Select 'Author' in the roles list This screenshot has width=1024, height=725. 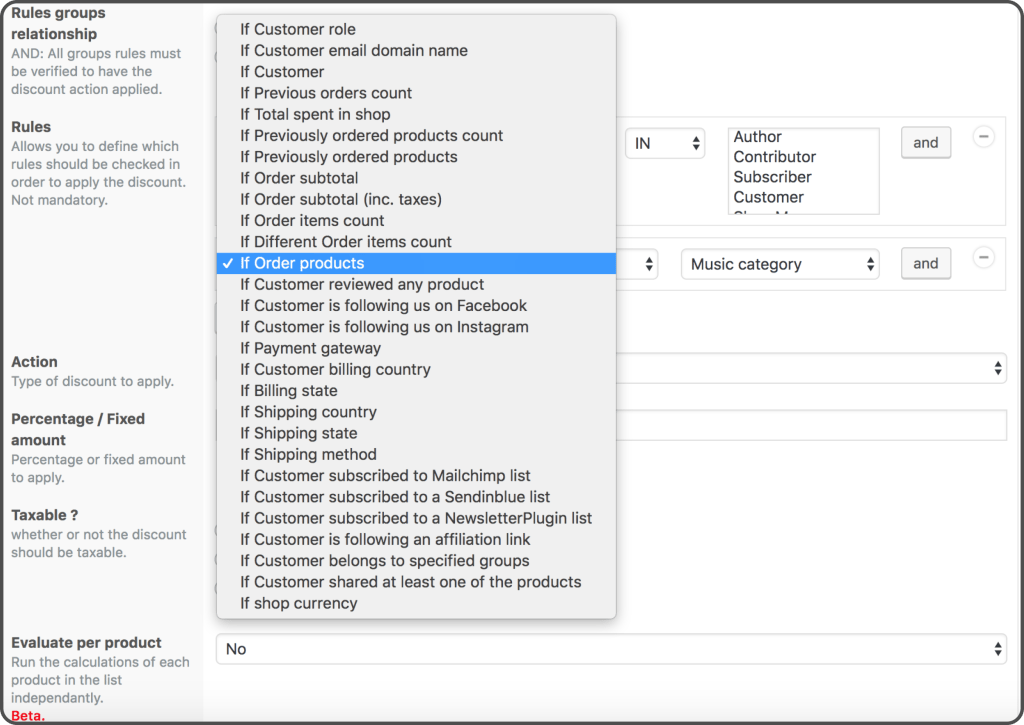click(x=758, y=137)
